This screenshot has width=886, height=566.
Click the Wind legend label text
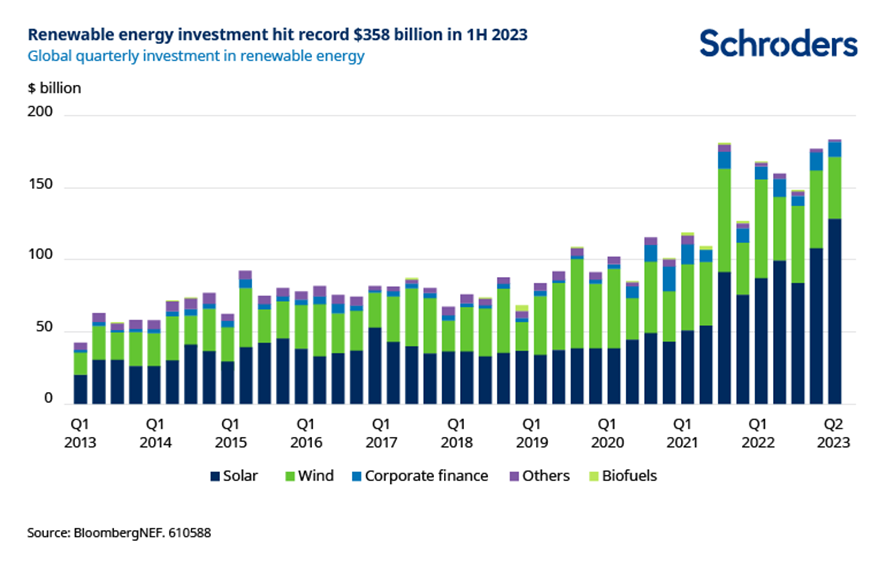(x=316, y=476)
